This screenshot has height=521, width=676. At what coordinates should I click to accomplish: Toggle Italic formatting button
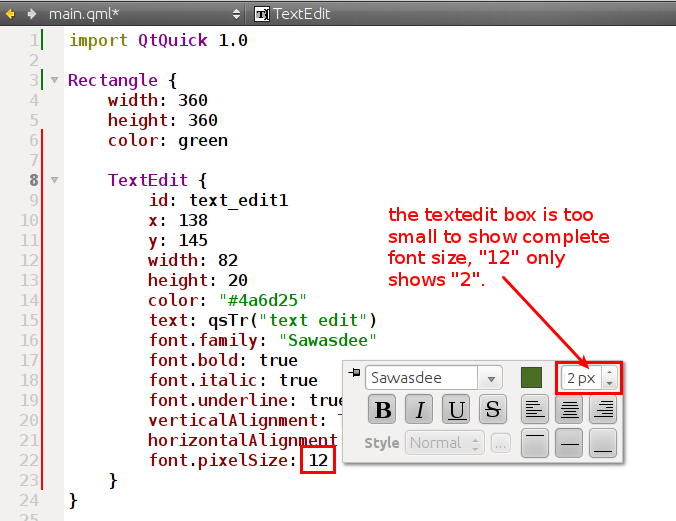[x=420, y=408]
